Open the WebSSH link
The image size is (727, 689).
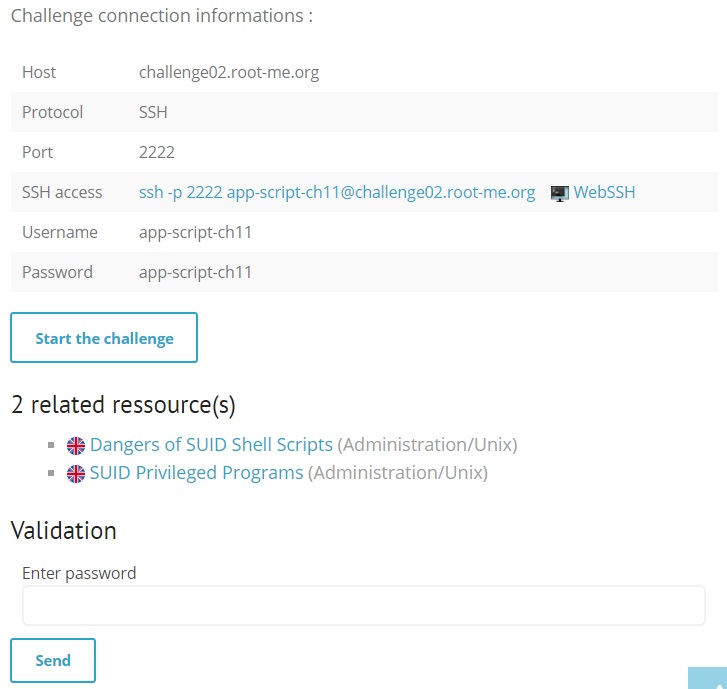point(604,192)
